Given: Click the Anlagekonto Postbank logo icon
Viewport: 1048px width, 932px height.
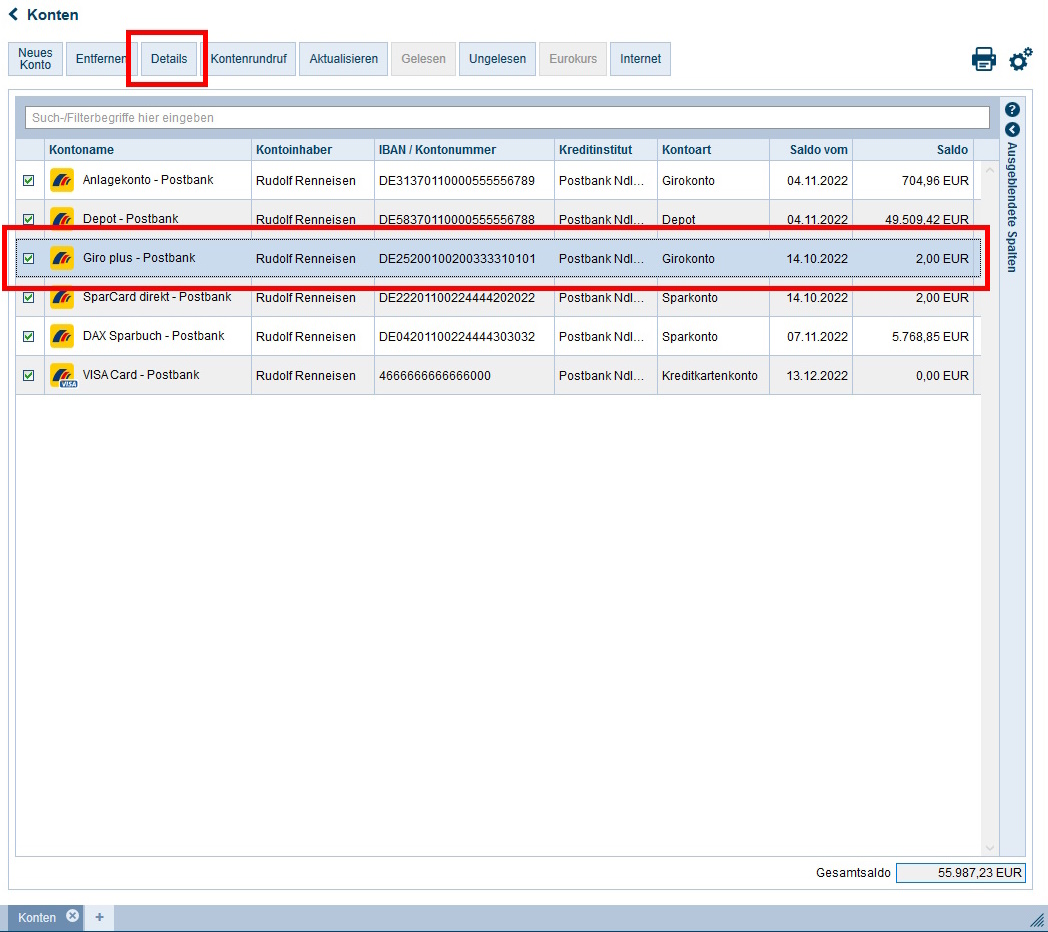Looking at the screenshot, I should [x=62, y=180].
